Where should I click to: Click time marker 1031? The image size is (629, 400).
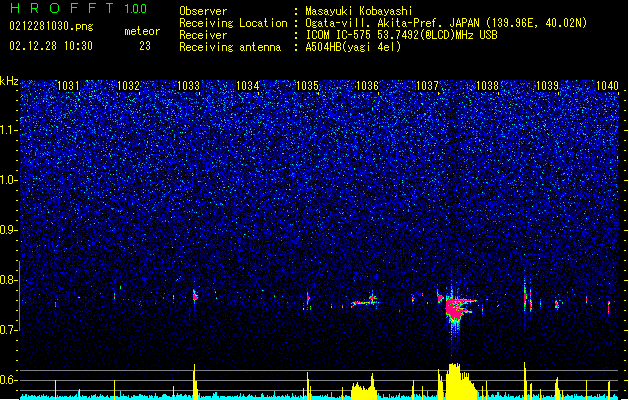point(68,85)
